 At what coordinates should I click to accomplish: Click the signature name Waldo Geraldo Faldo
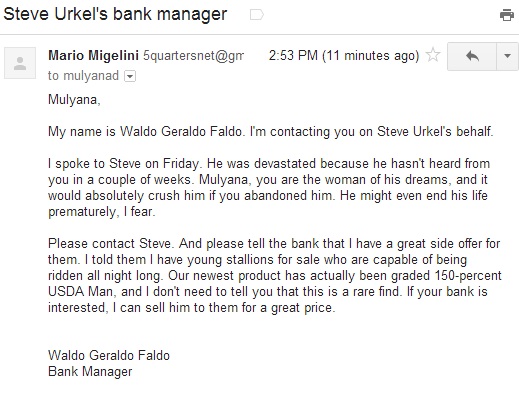(x=109, y=356)
